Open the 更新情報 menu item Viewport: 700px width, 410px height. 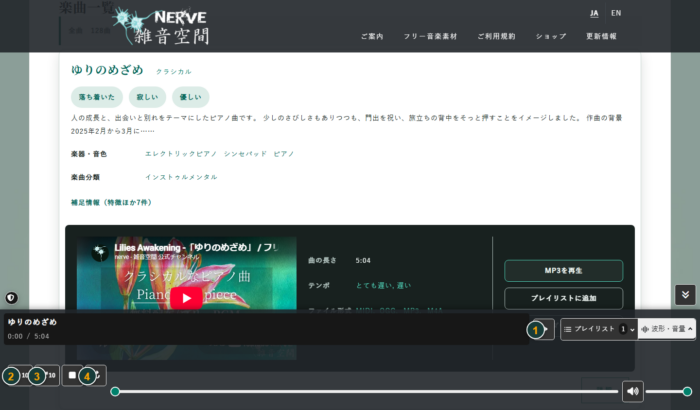601,37
